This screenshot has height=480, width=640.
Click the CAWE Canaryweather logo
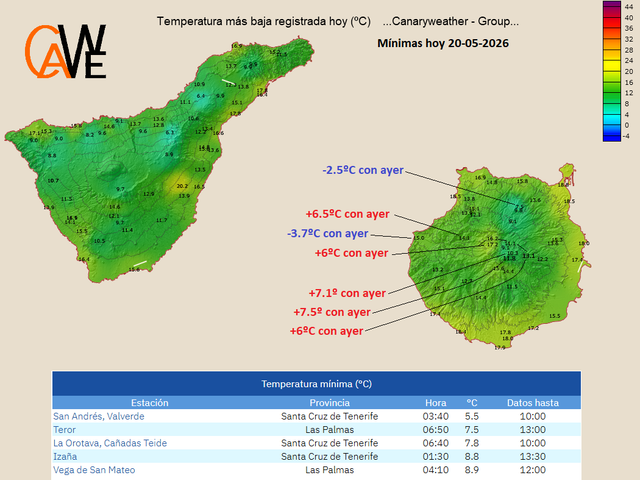(x=66, y=52)
